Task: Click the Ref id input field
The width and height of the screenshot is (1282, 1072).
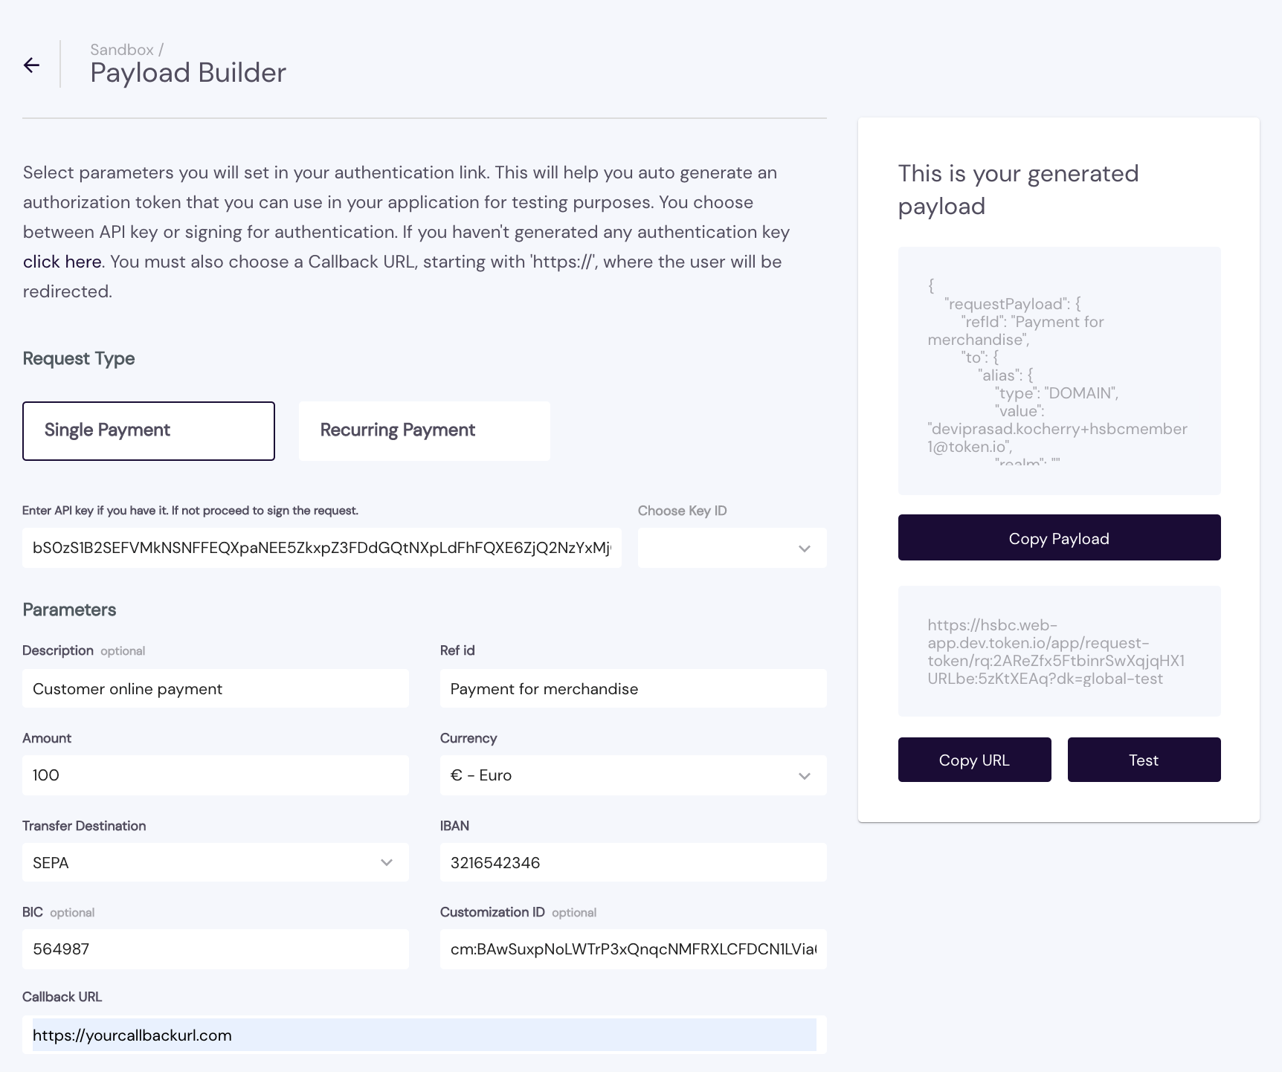Action: [632, 689]
